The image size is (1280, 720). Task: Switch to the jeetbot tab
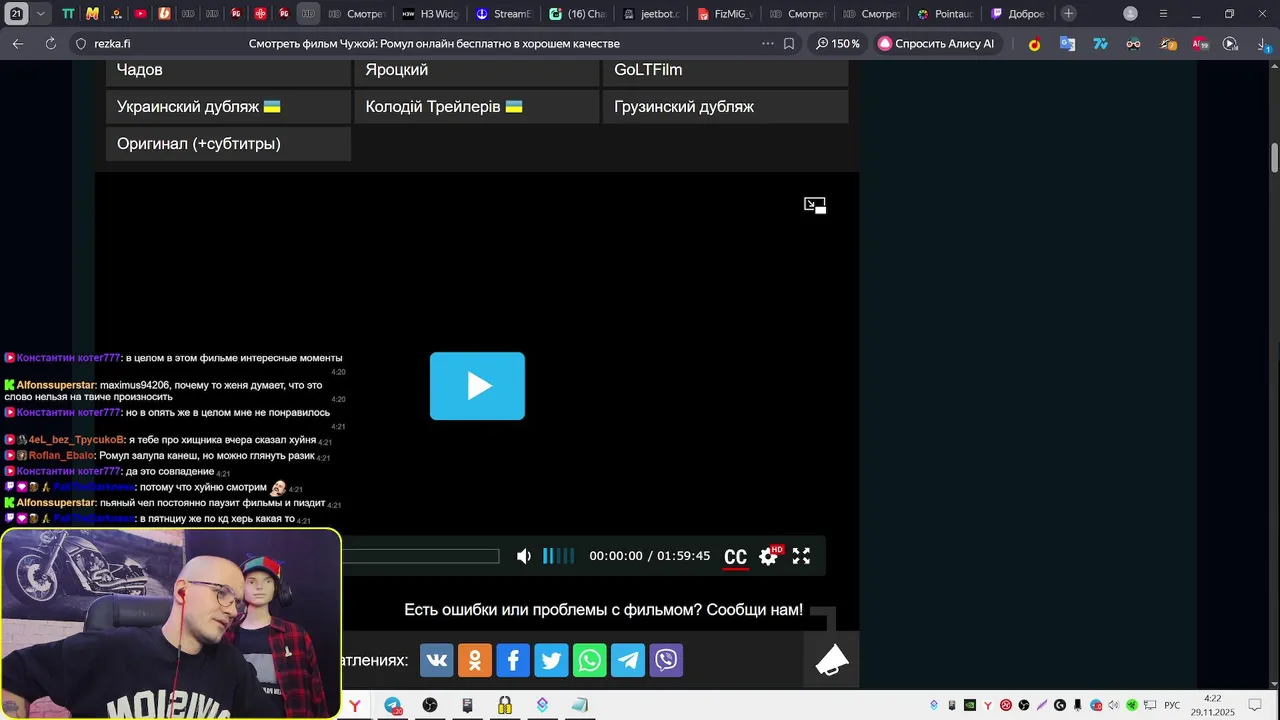coord(651,14)
